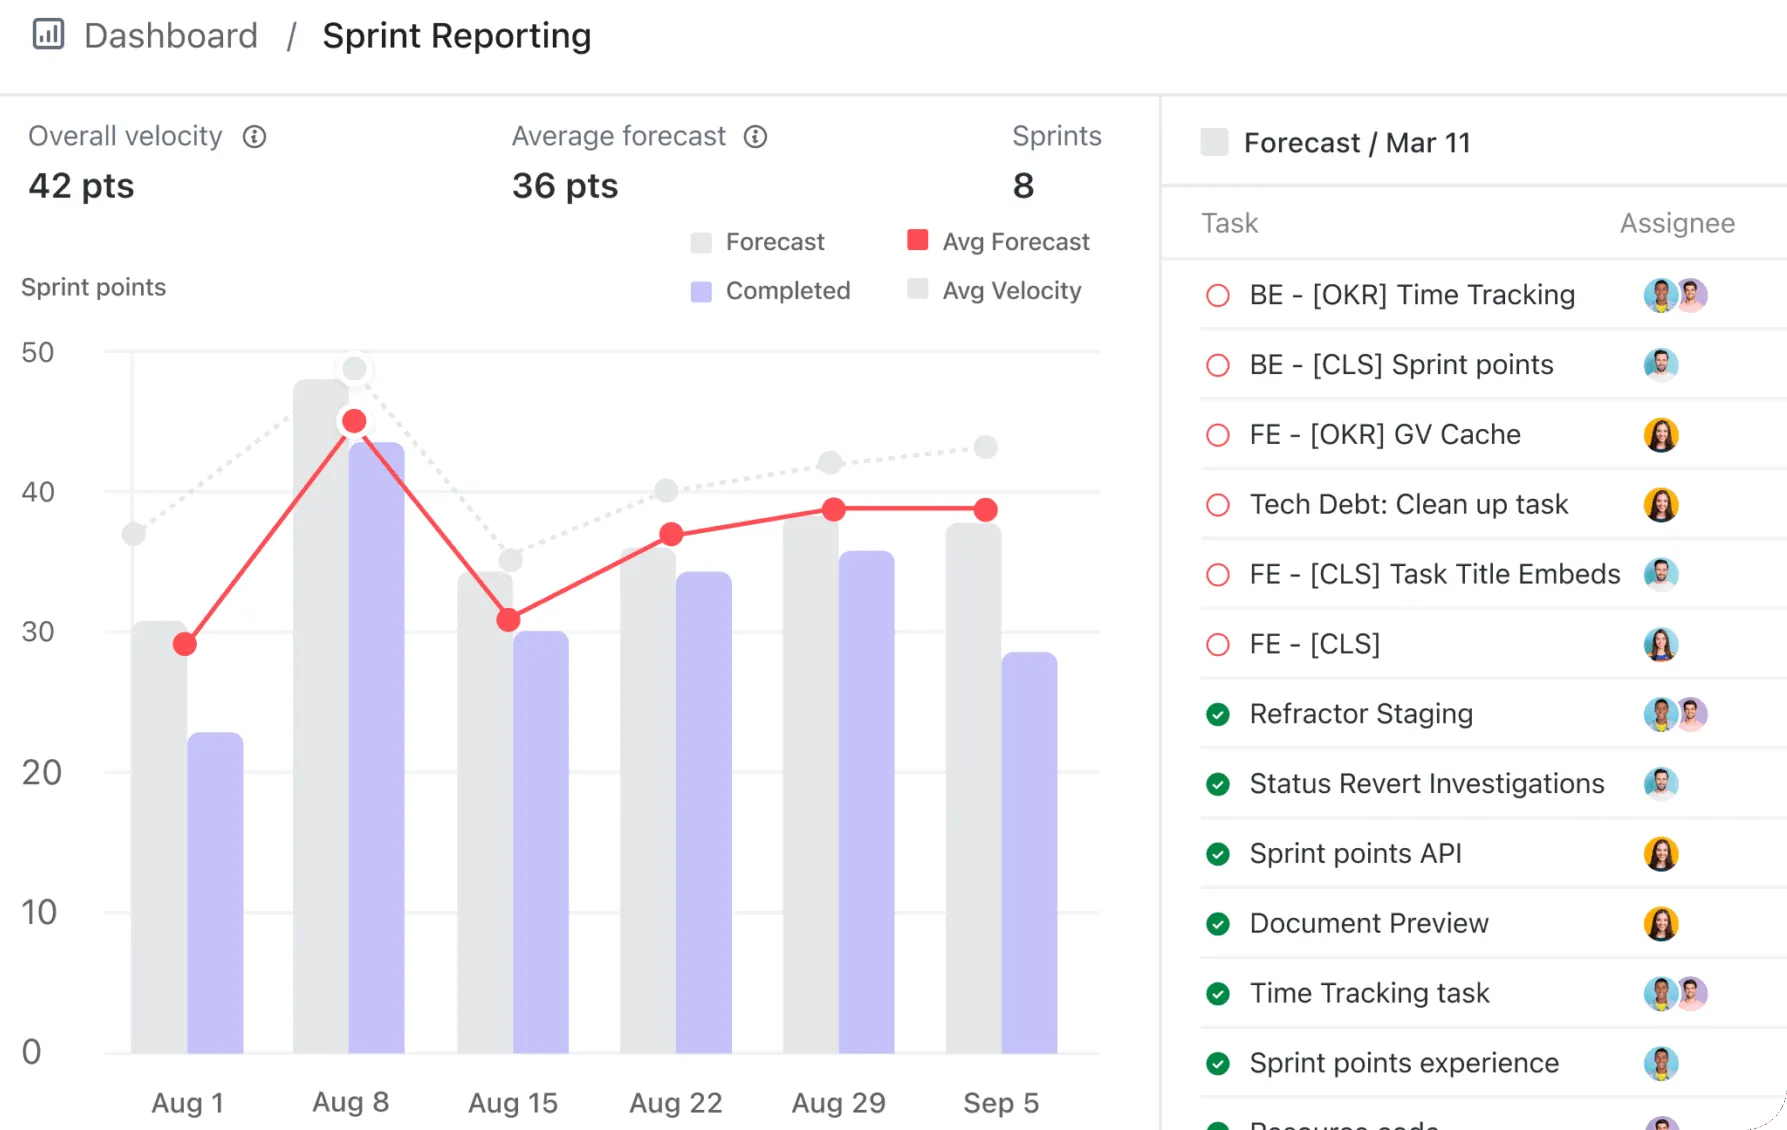The image size is (1787, 1130).
Task: Click assignee avatar for Tech Debt: Clean up task
Action: (x=1661, y=505)
